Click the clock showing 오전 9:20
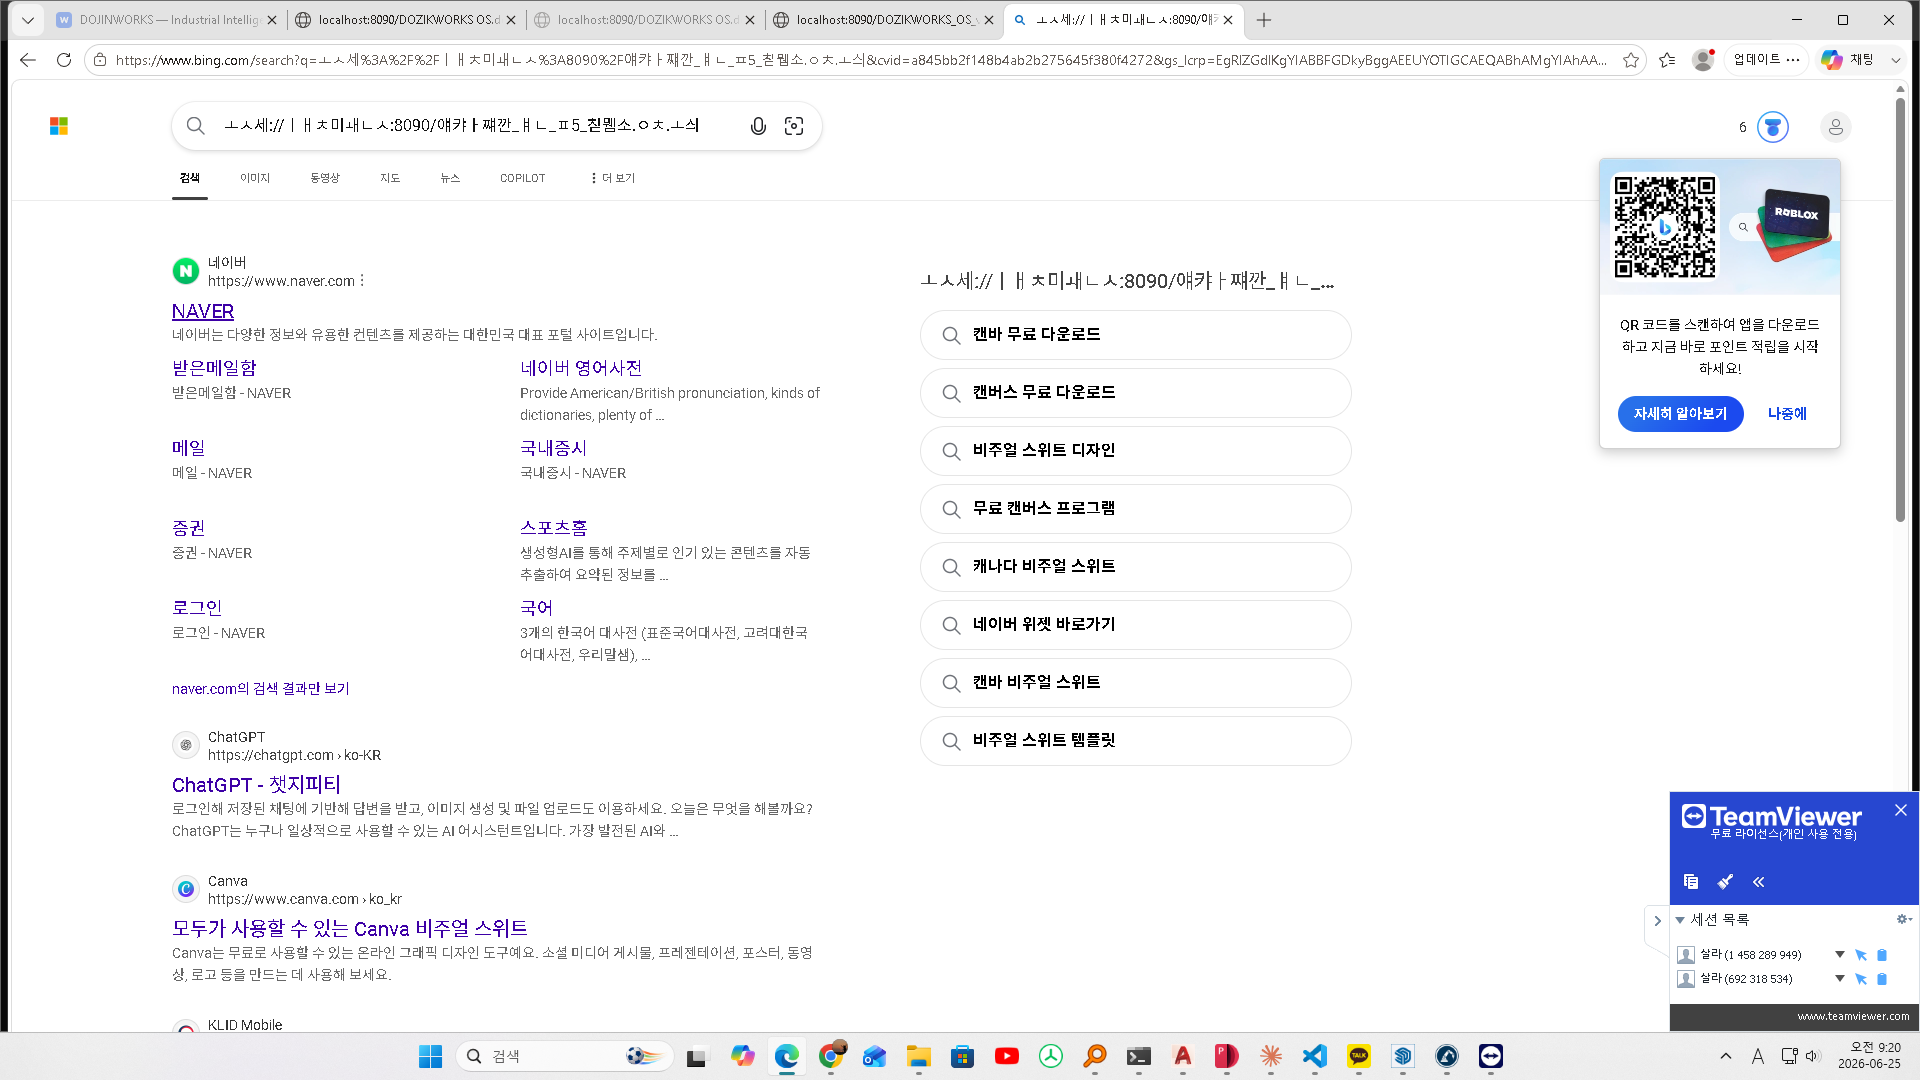 click(x=1869, y=1056)
